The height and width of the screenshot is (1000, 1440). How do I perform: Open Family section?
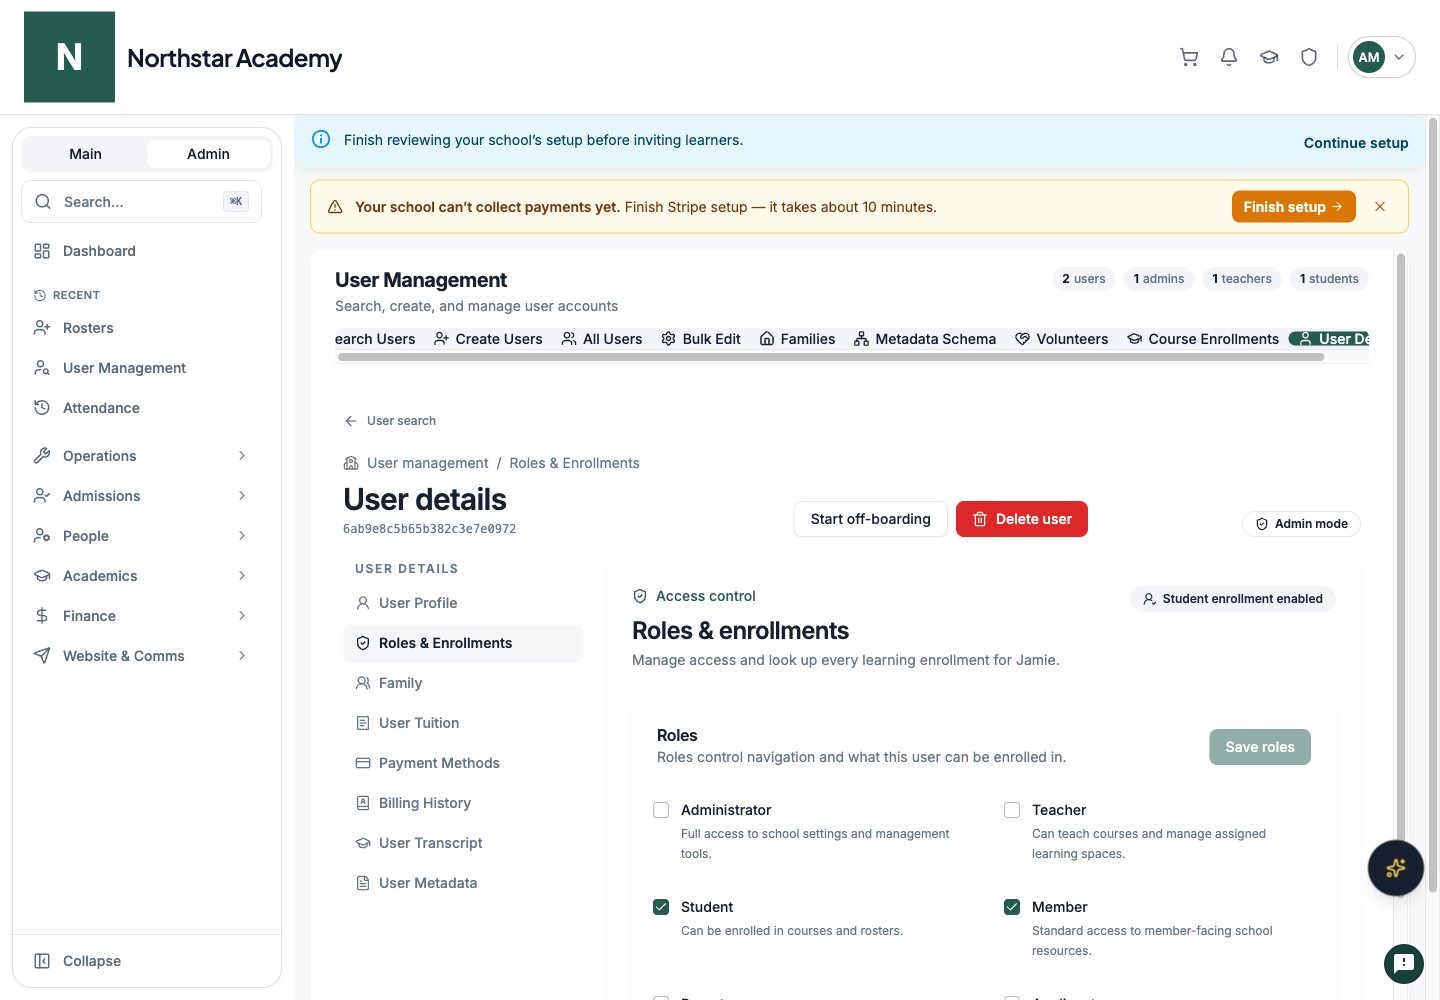[x=463, y=683]
